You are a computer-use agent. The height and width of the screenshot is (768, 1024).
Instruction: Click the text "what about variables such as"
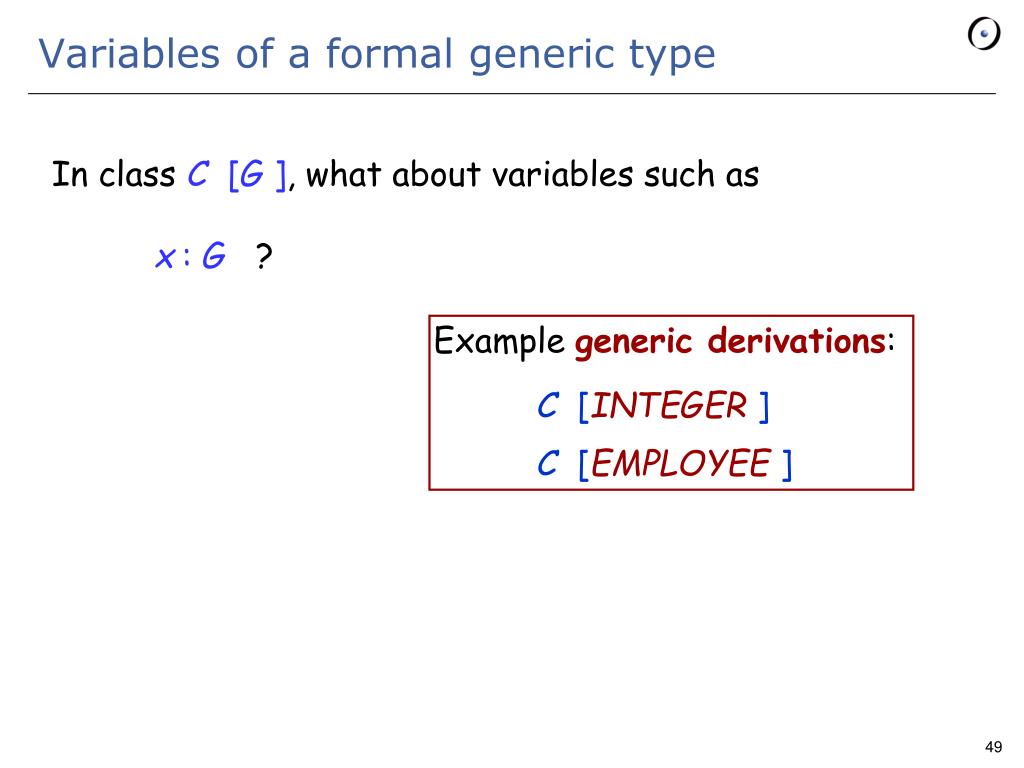tap(532, 175)
